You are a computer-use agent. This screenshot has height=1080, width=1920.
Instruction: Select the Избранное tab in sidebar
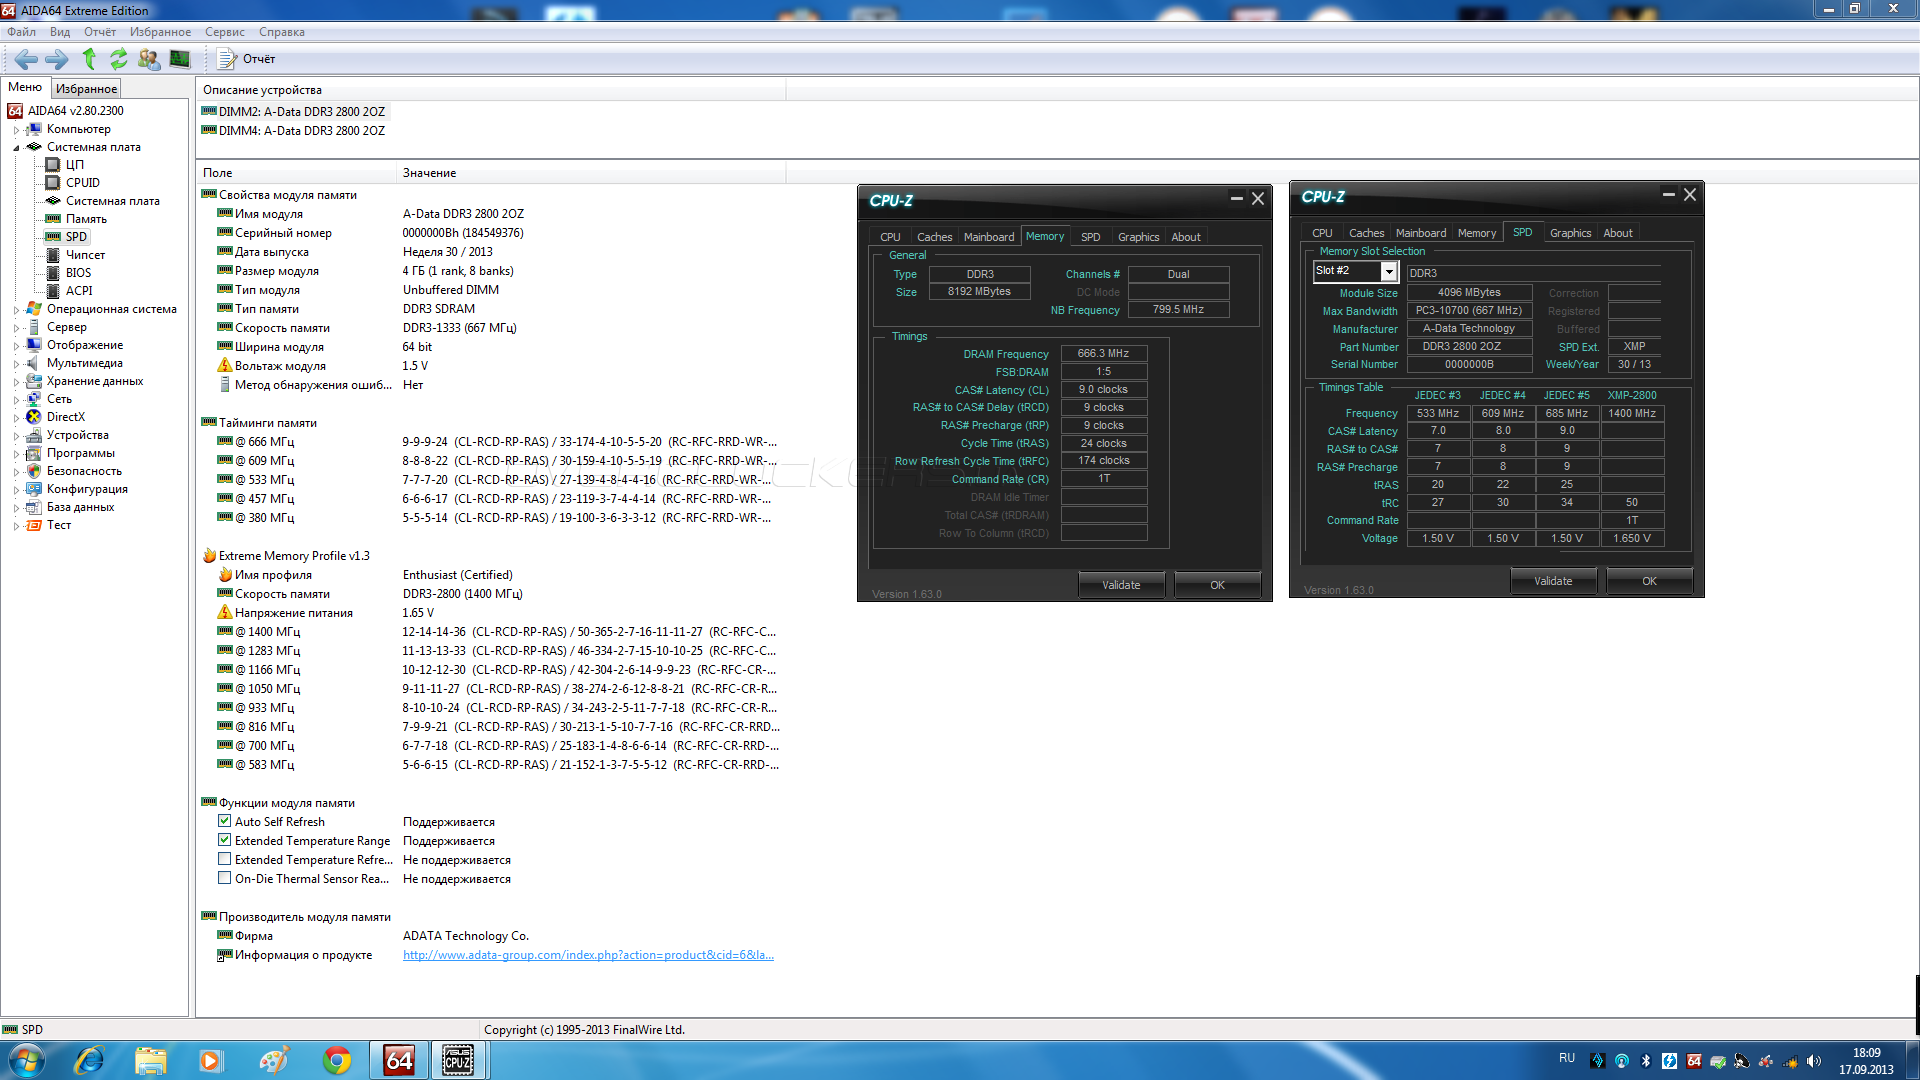click(86, 89)
